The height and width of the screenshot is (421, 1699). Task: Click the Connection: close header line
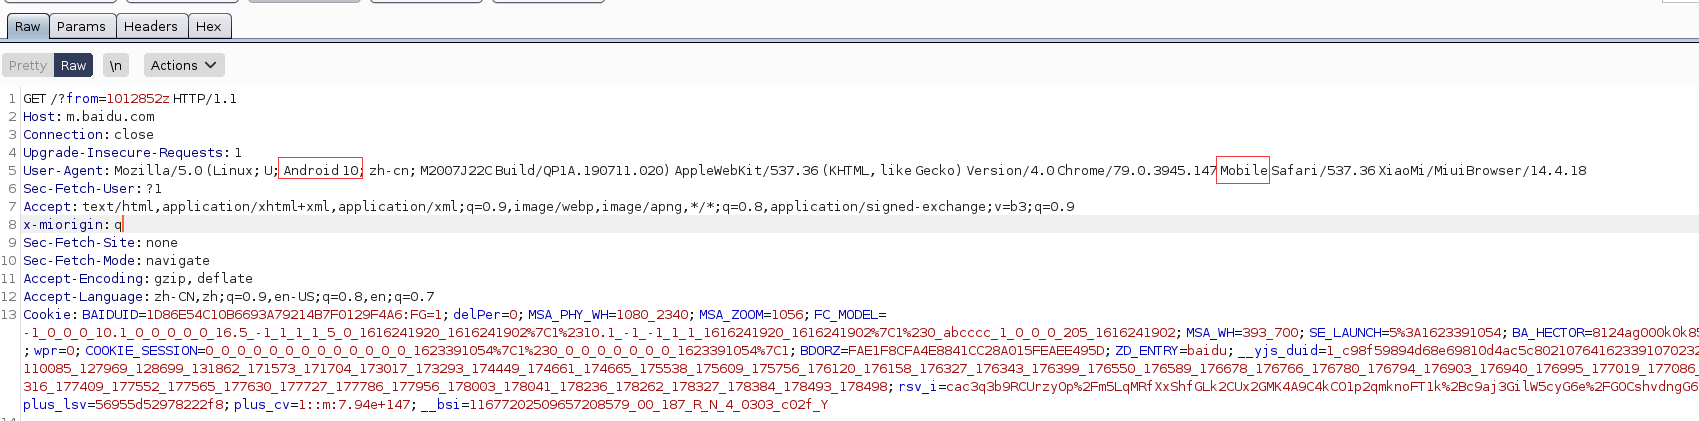pyautogui.click(x=88, y=134)
